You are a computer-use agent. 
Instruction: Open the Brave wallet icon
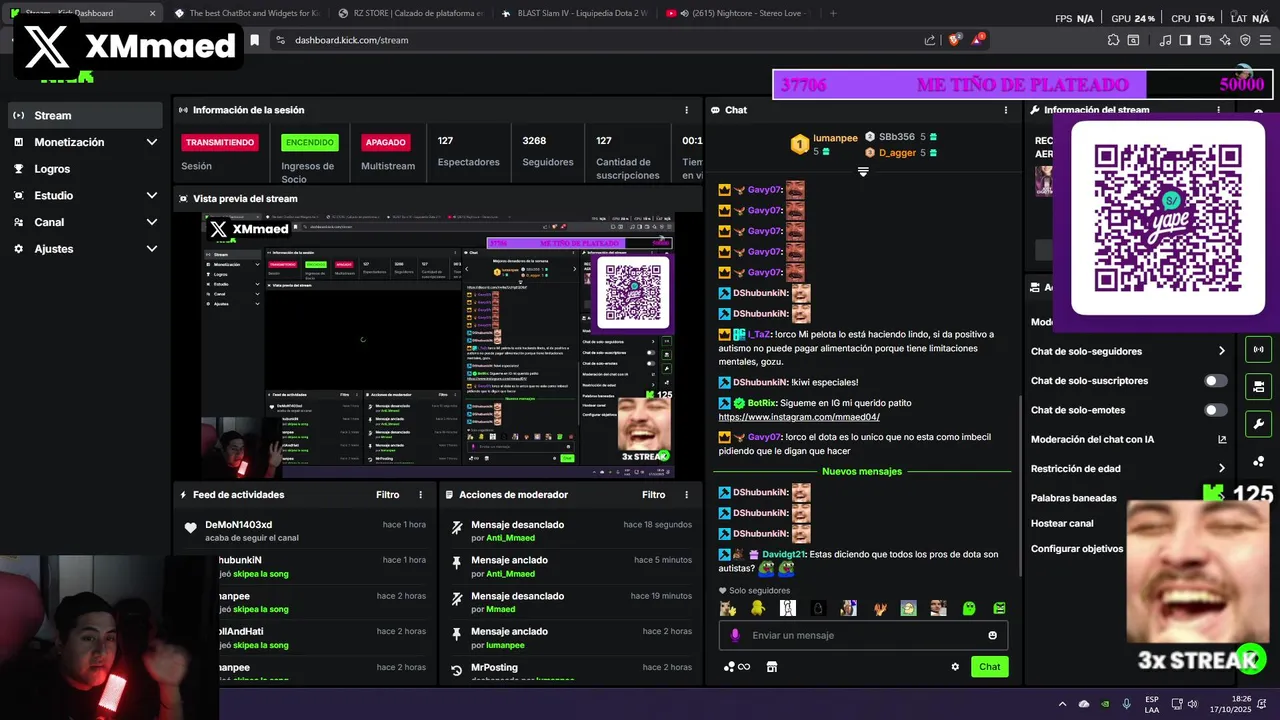tap(1205, 40)
